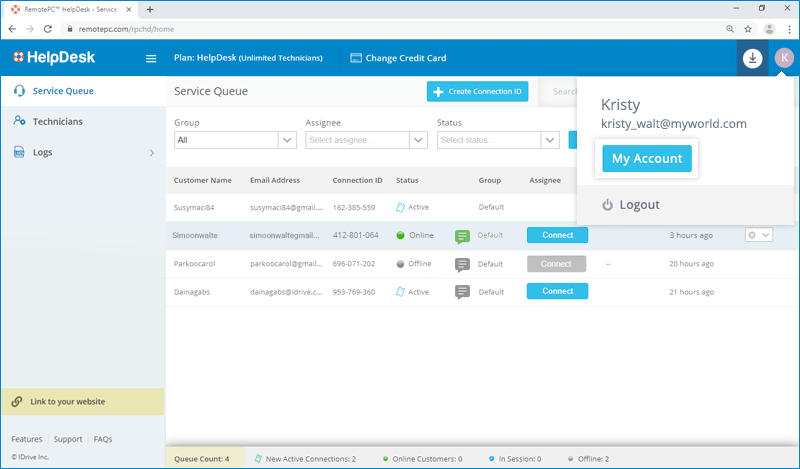Click Connect button for Dainagabs
The image size is (800, 469).
pos(557,291)
